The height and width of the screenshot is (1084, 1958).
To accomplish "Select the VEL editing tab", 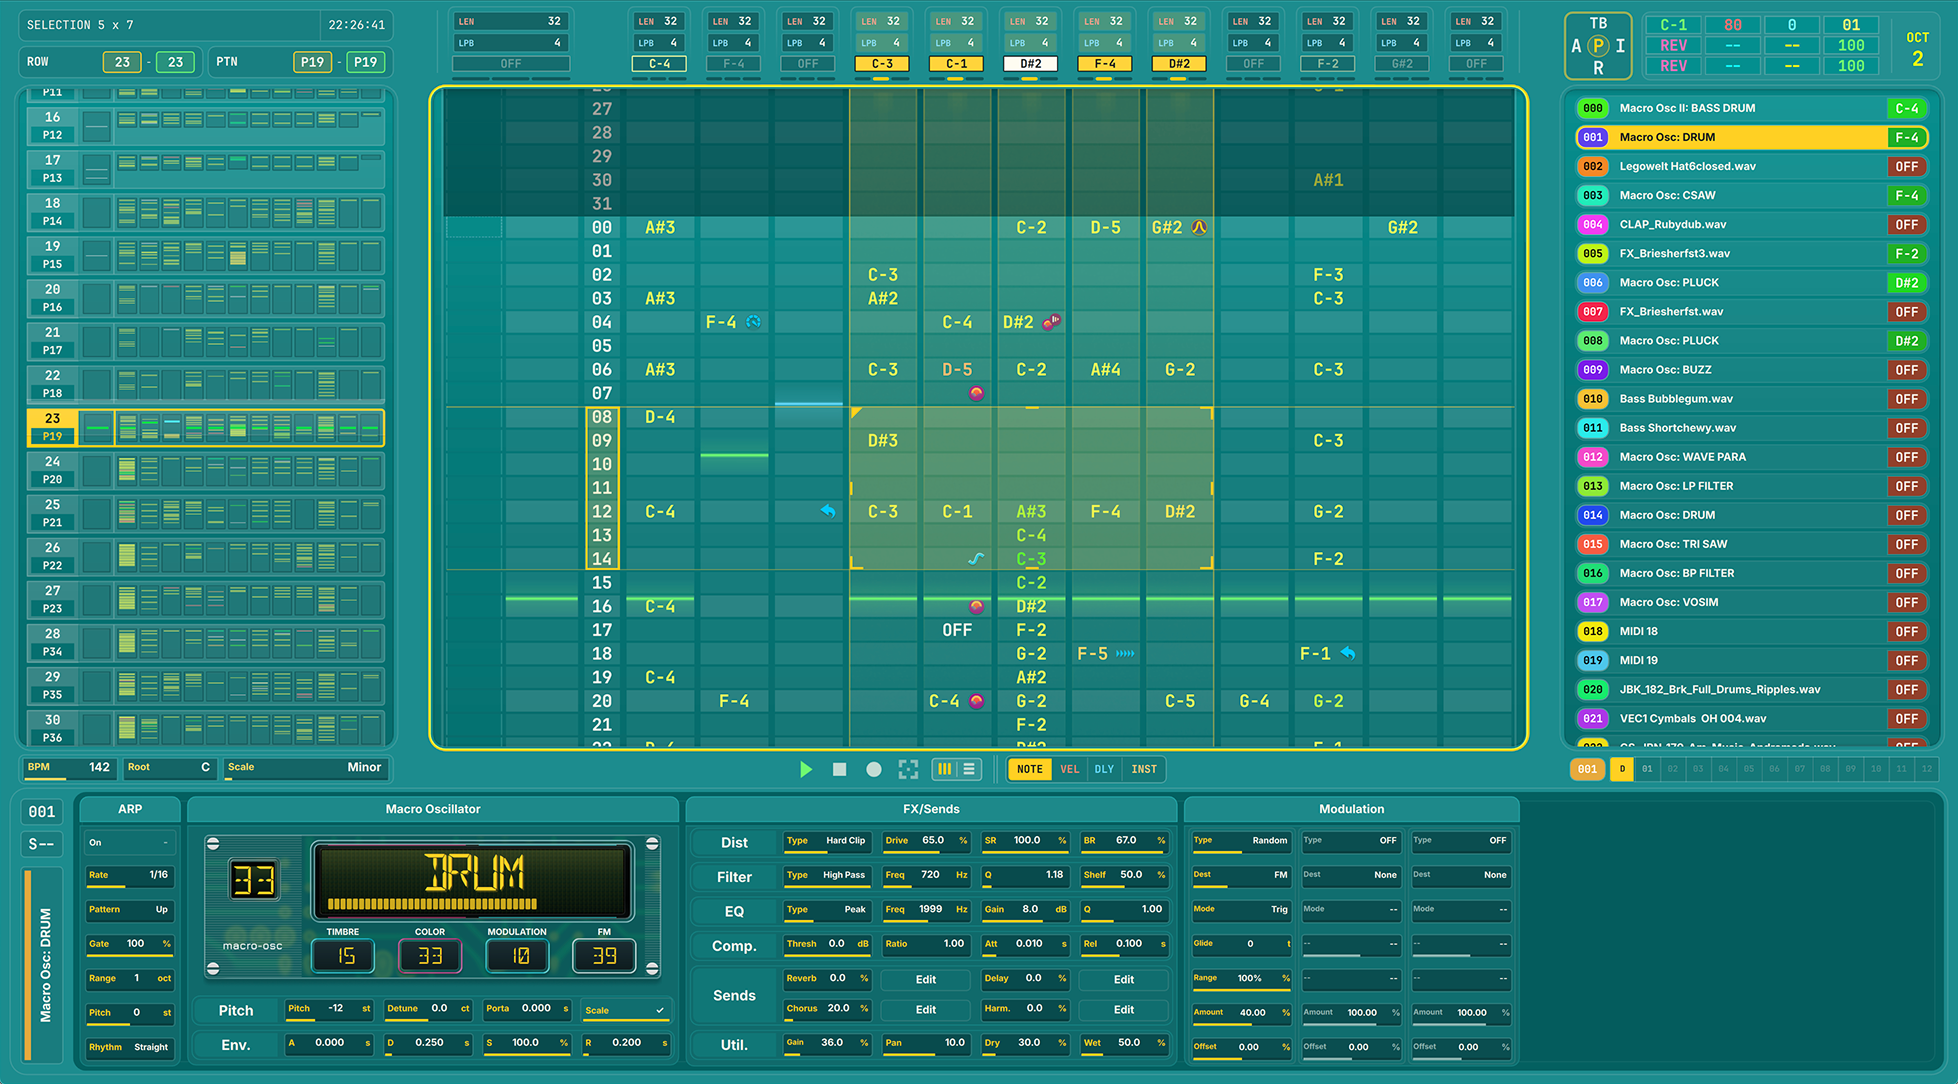I will pyautogui.click(x=1070, y=769).
